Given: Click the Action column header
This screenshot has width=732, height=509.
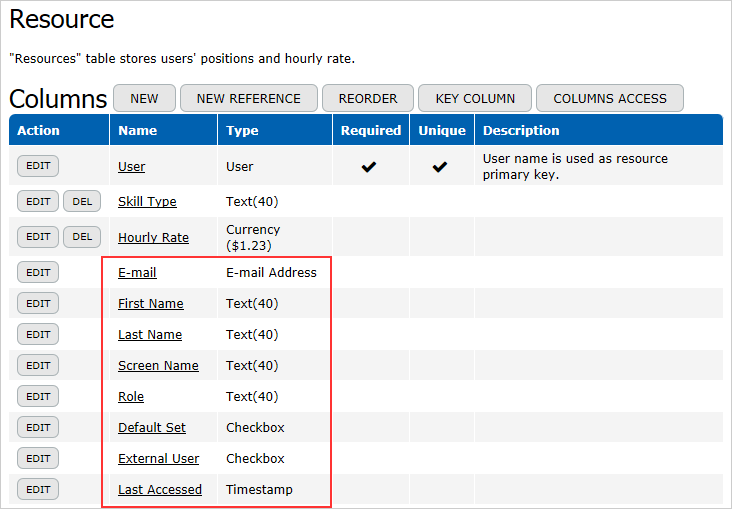Looking at the screenshot, I should 59,130.
